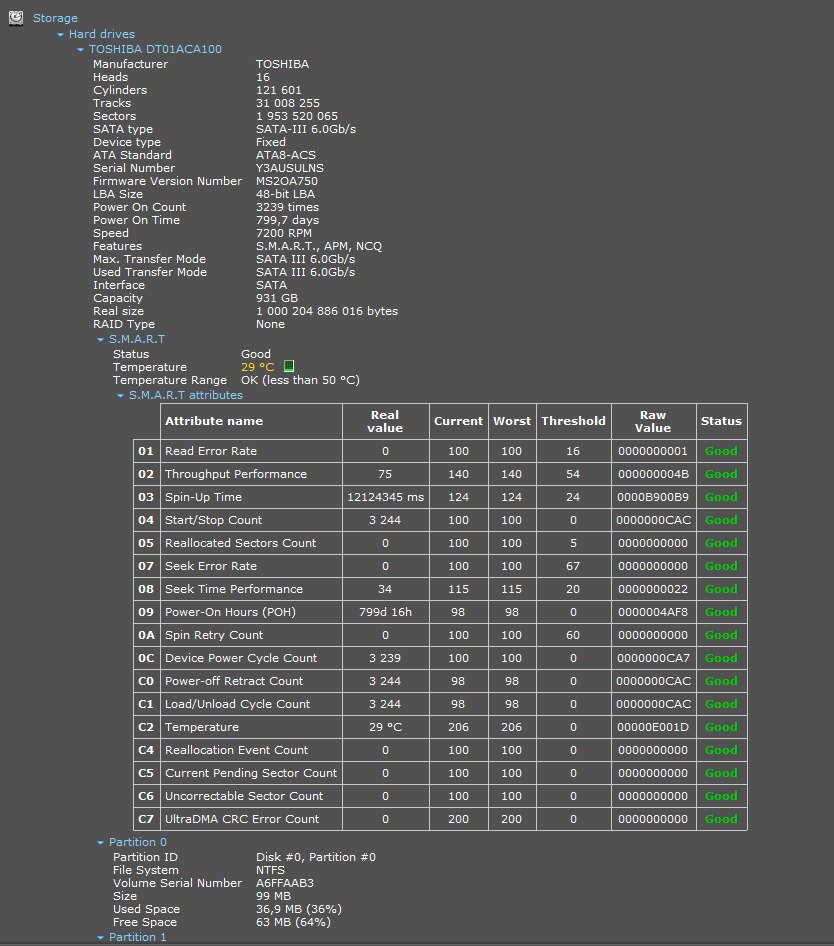This screenshot has width=834, height=946.
Task: Collapse the TOSHIBA DT01ACA100 node
Action: point(80,49)
